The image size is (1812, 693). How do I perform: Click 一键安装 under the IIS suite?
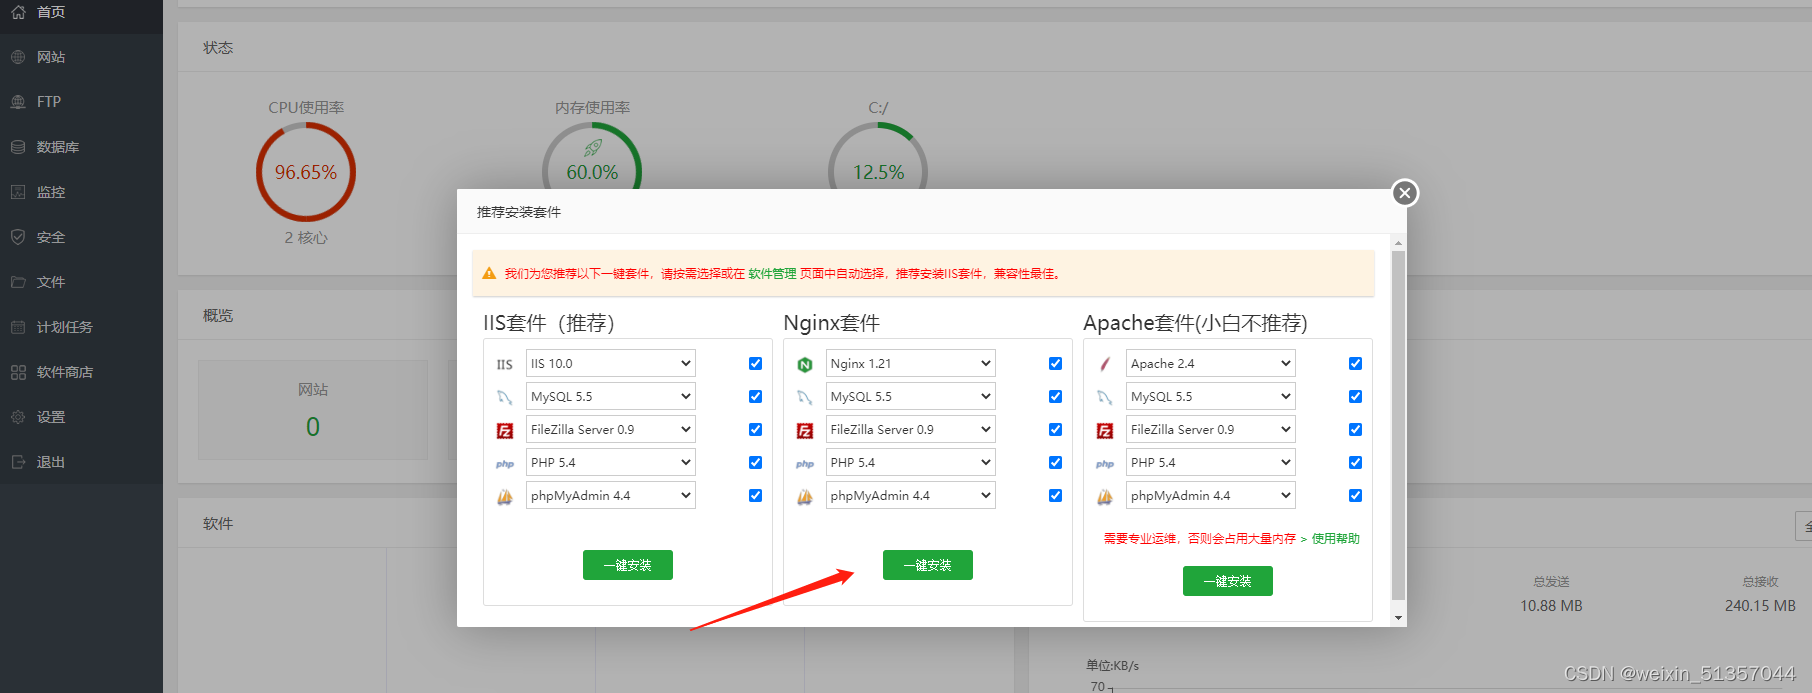628,565
